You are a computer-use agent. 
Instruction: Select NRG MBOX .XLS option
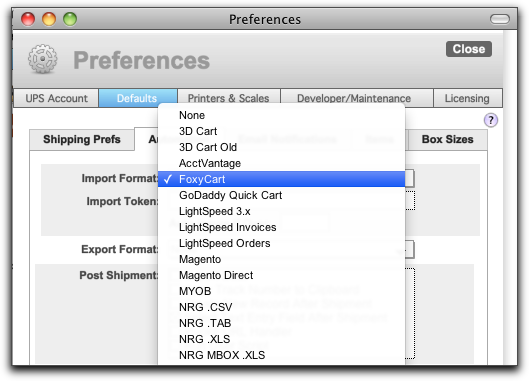click(x=281, y=355)
